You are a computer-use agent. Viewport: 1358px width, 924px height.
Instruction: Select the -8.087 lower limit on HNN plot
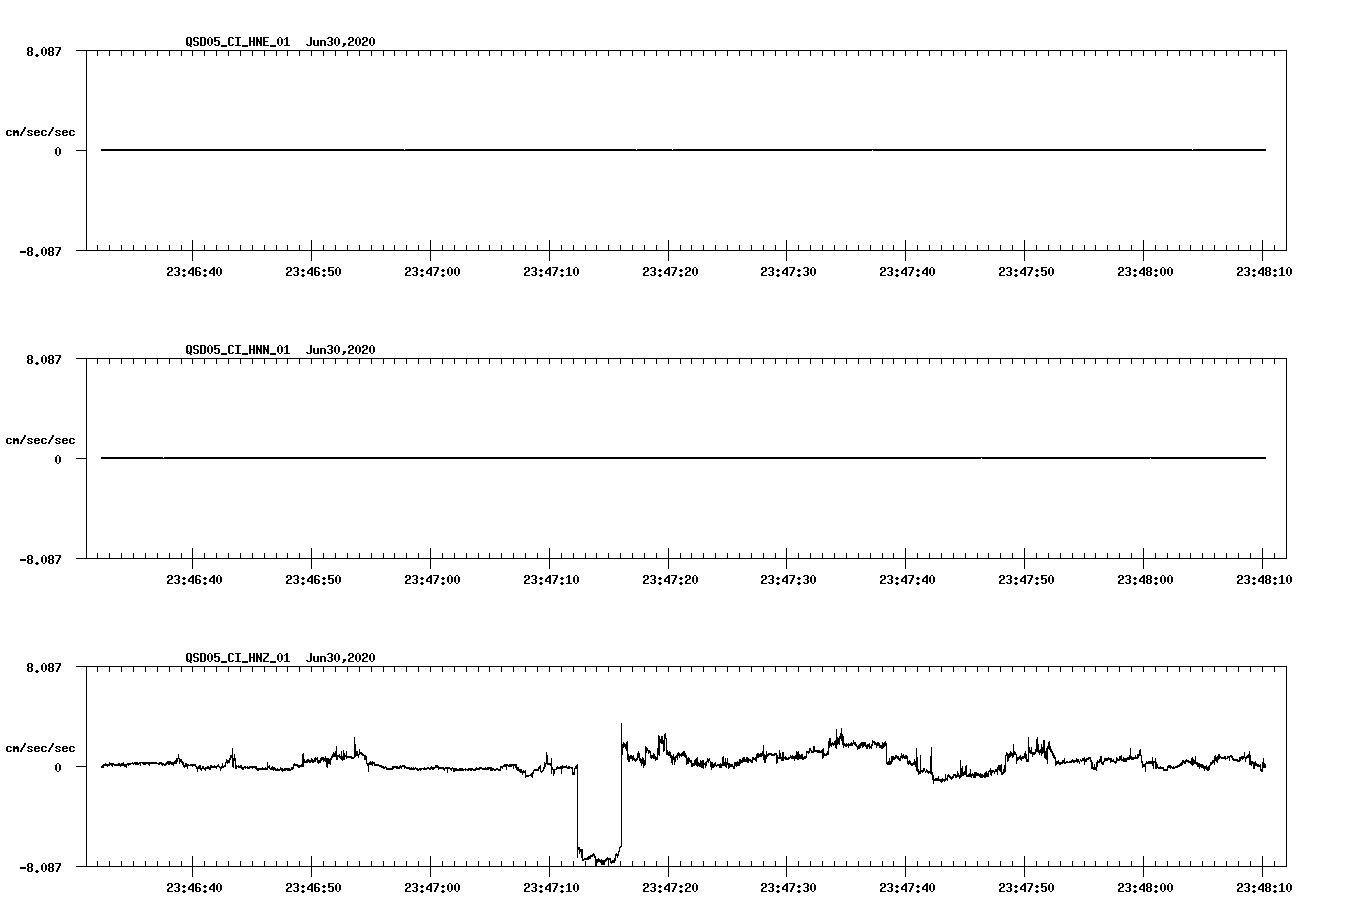41,559
